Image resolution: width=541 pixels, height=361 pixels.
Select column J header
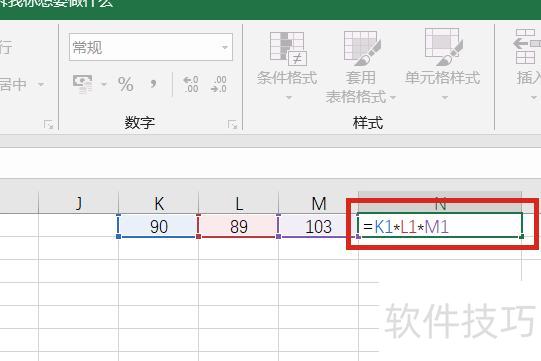79,203
